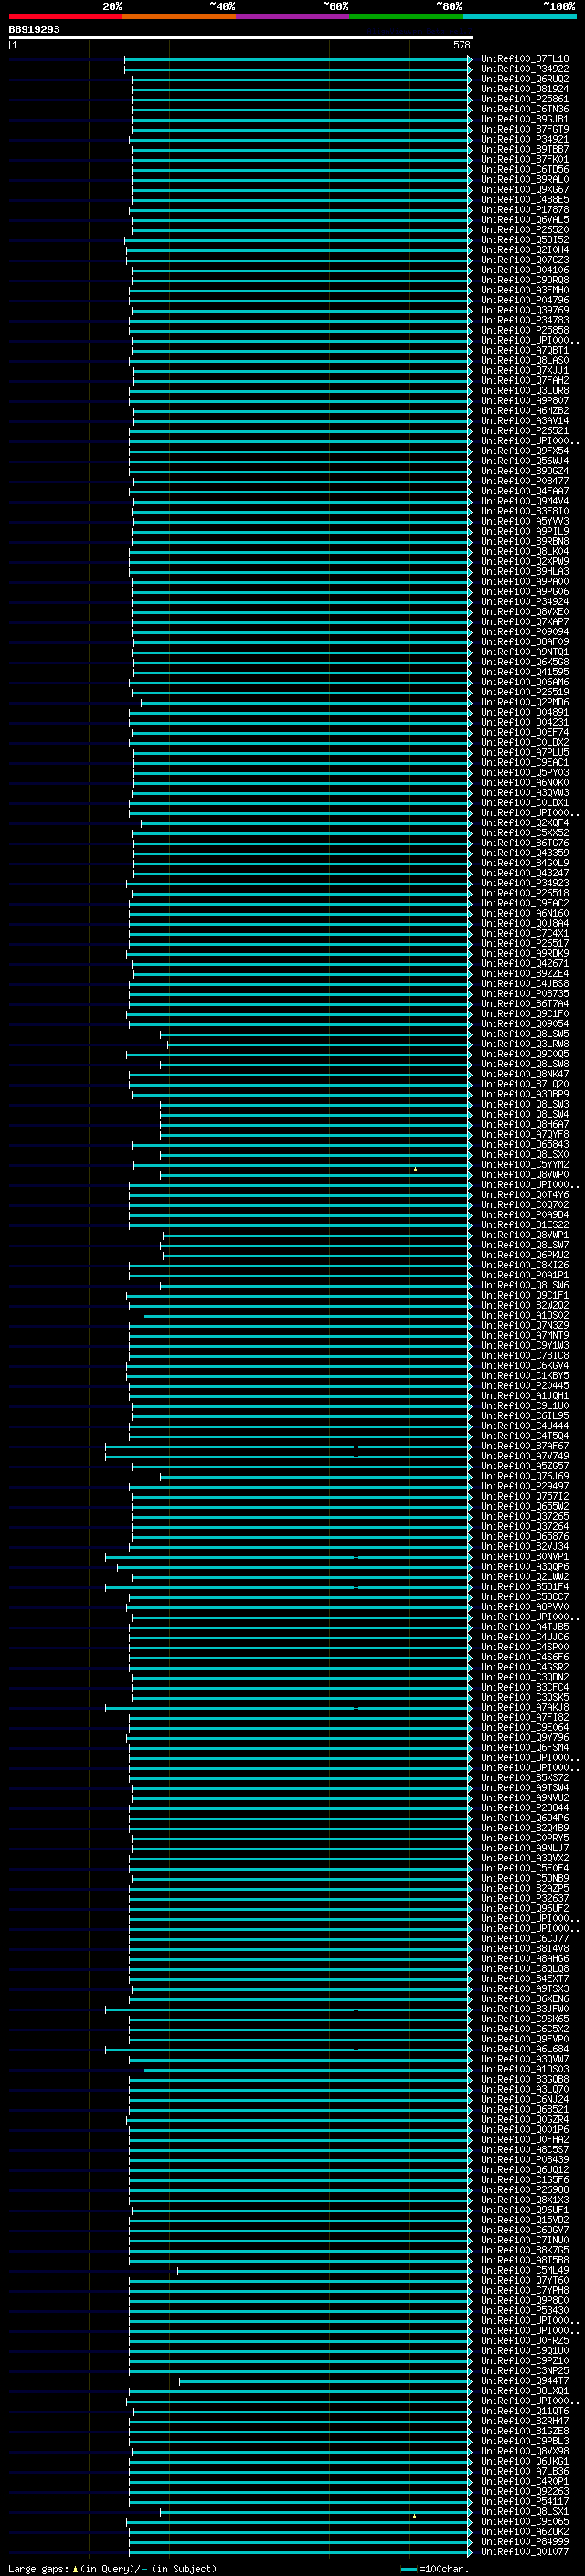Click the label UniRef100_B1ES22
Viewport: 585px width, 2576px height.
[x=525, y=1225]
